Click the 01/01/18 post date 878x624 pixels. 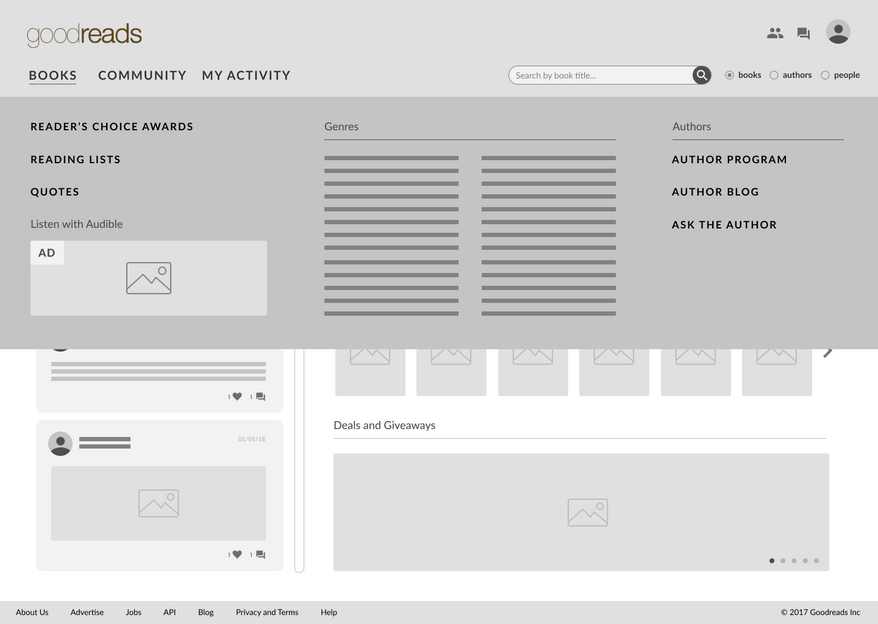tap(251, 439)
